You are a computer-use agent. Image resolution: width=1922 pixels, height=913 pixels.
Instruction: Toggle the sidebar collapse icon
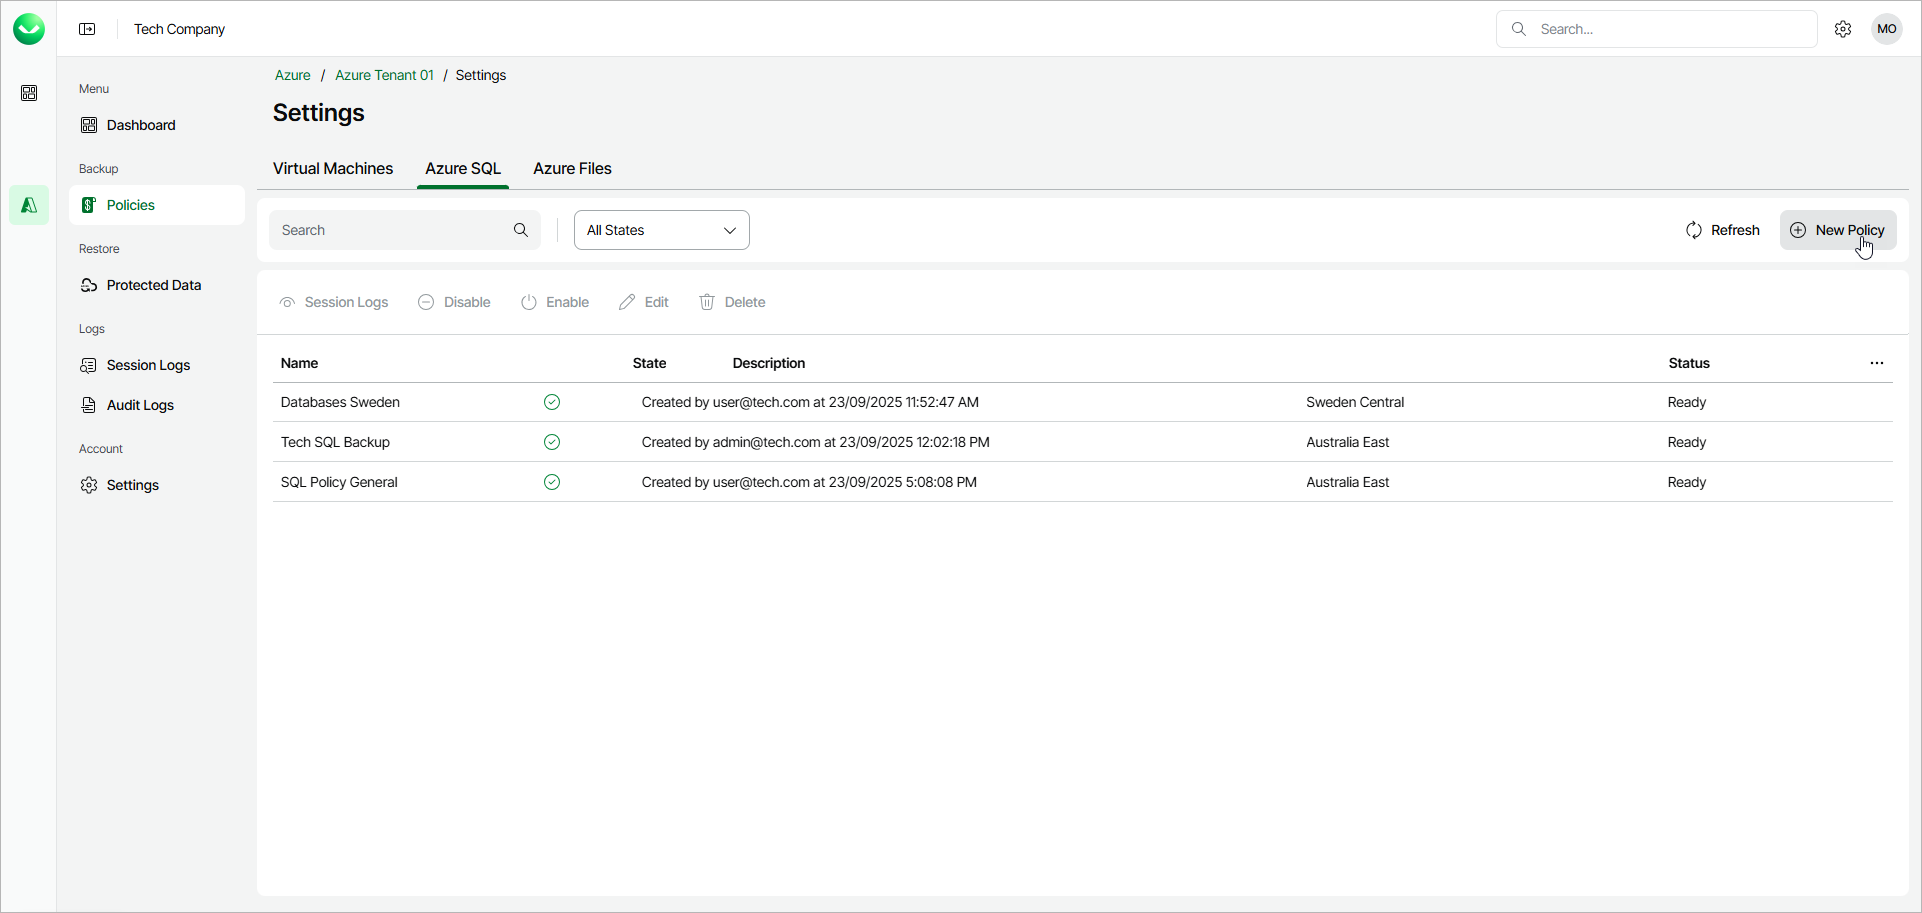pos(87,29)
